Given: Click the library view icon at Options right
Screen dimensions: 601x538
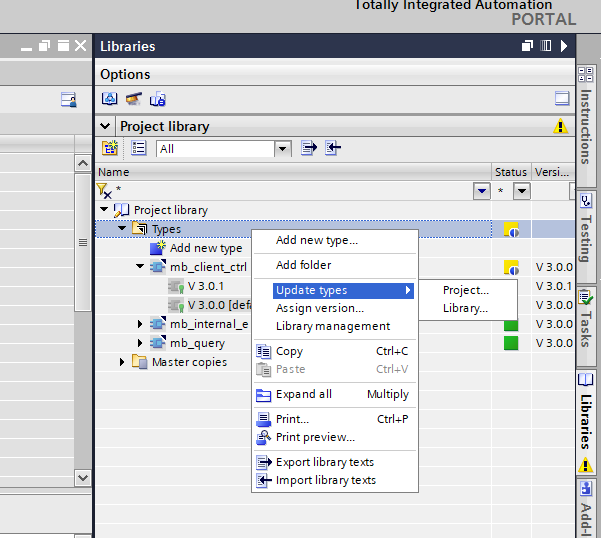Looking at the screenshot, I should [562, 99].
